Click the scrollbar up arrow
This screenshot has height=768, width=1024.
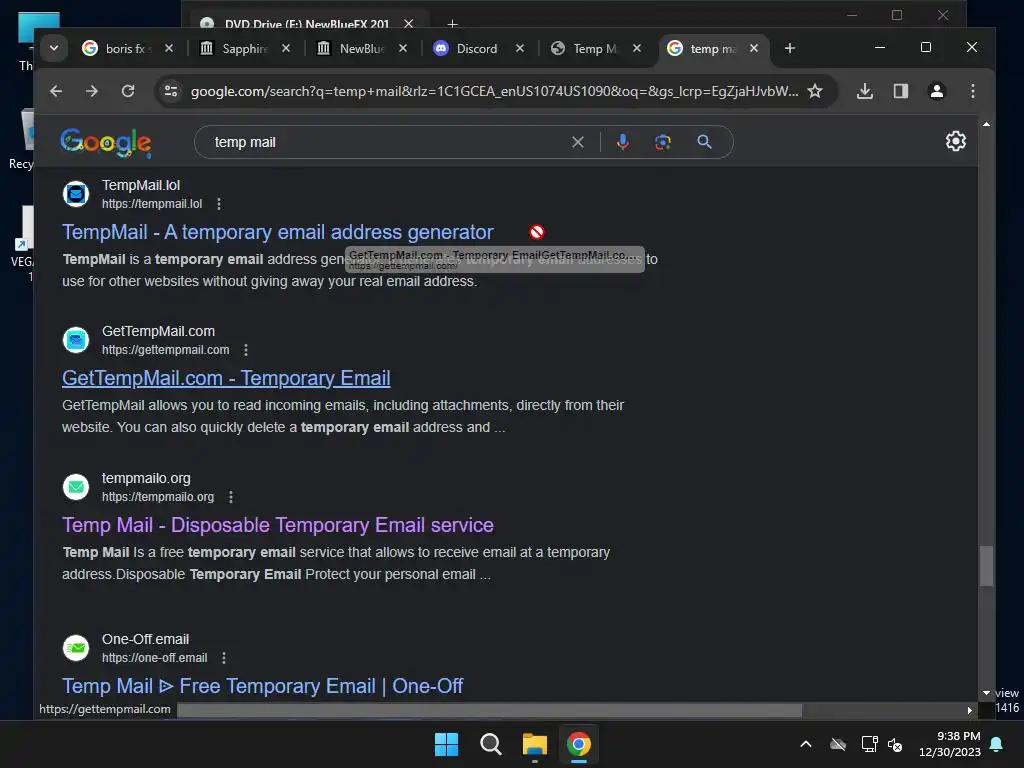coord(986,124)
